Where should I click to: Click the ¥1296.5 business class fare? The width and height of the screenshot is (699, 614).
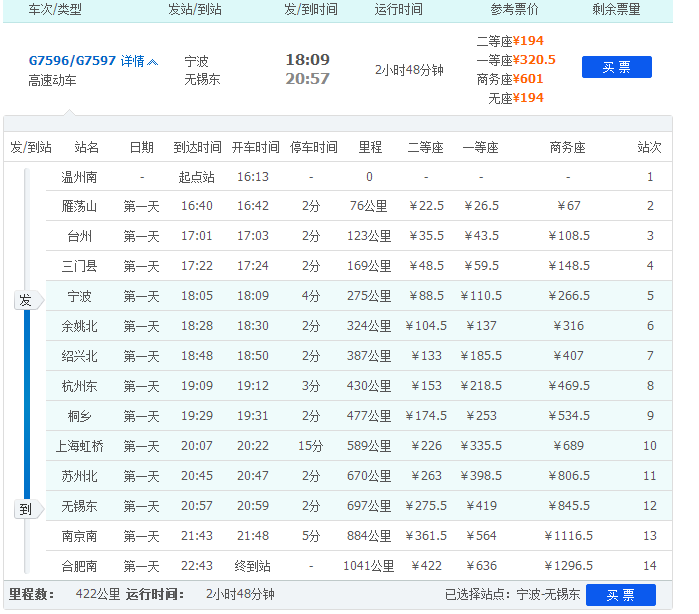point(568,566)
